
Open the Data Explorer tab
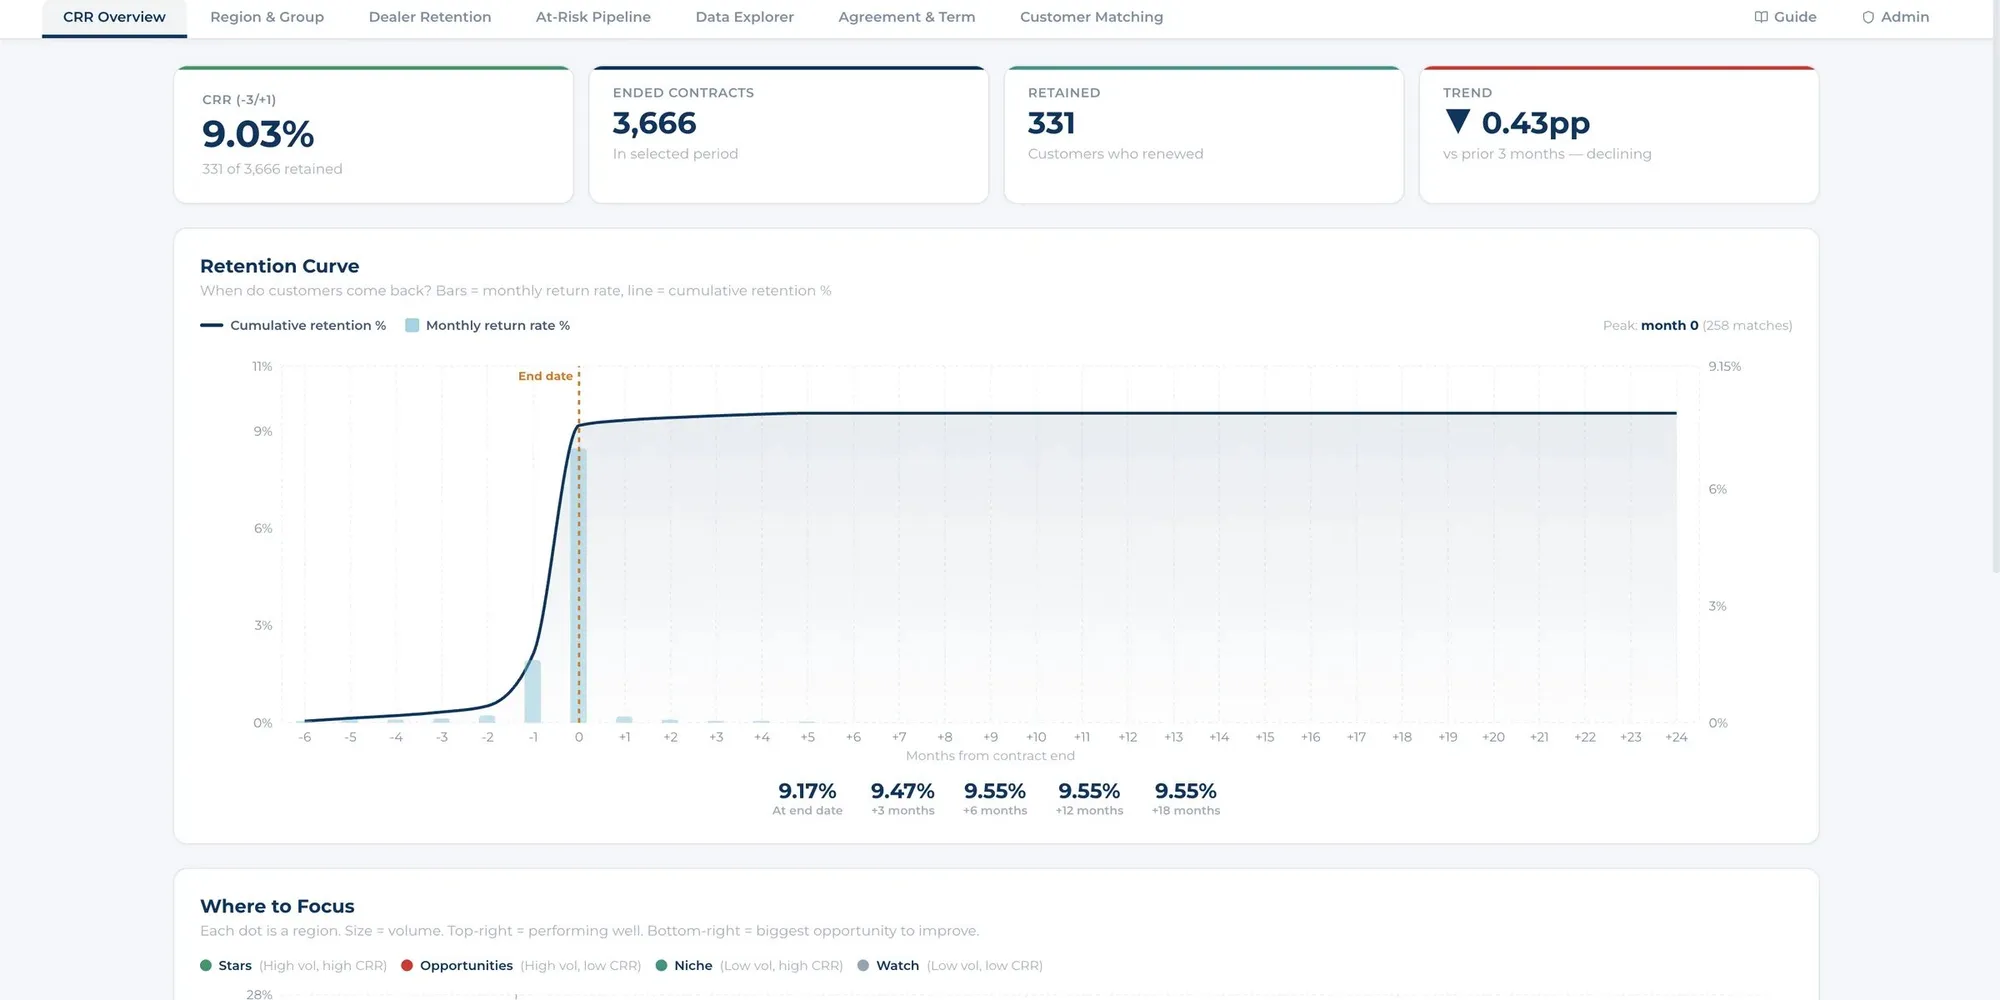(x=745, y=17)
